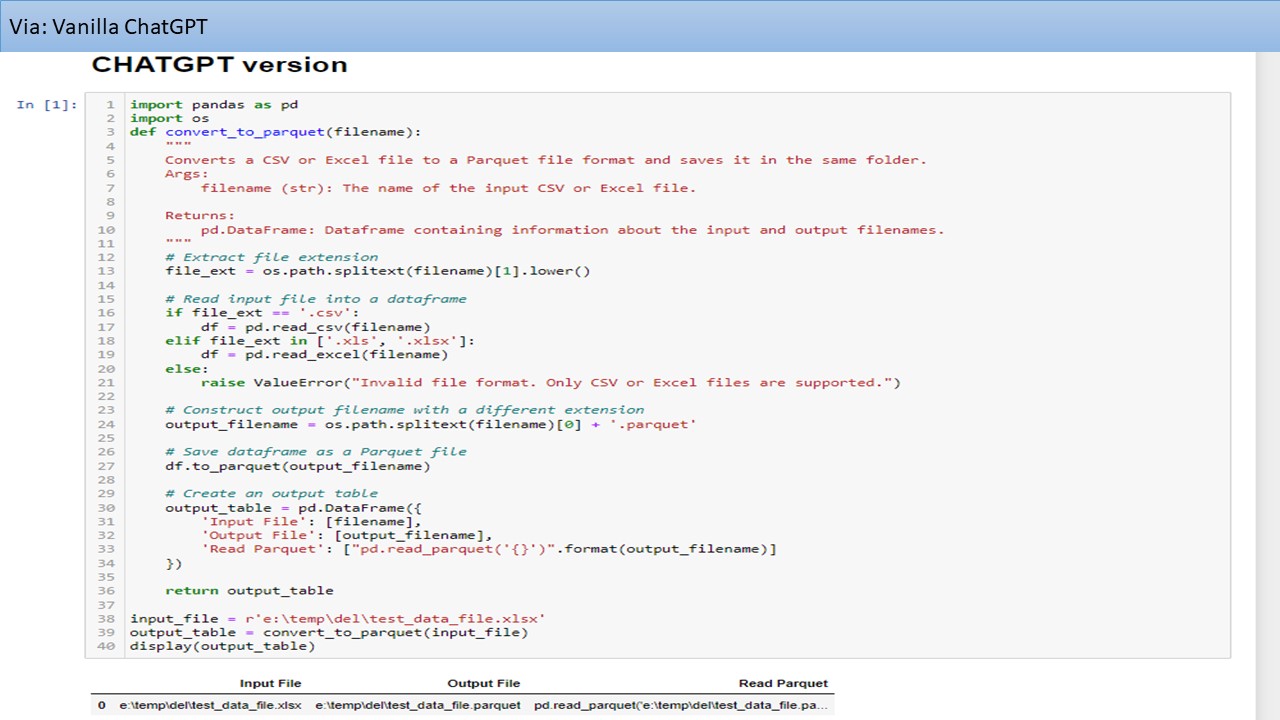
Task: Click the pd.read_csv(filename) line
Action: [315, 326]
